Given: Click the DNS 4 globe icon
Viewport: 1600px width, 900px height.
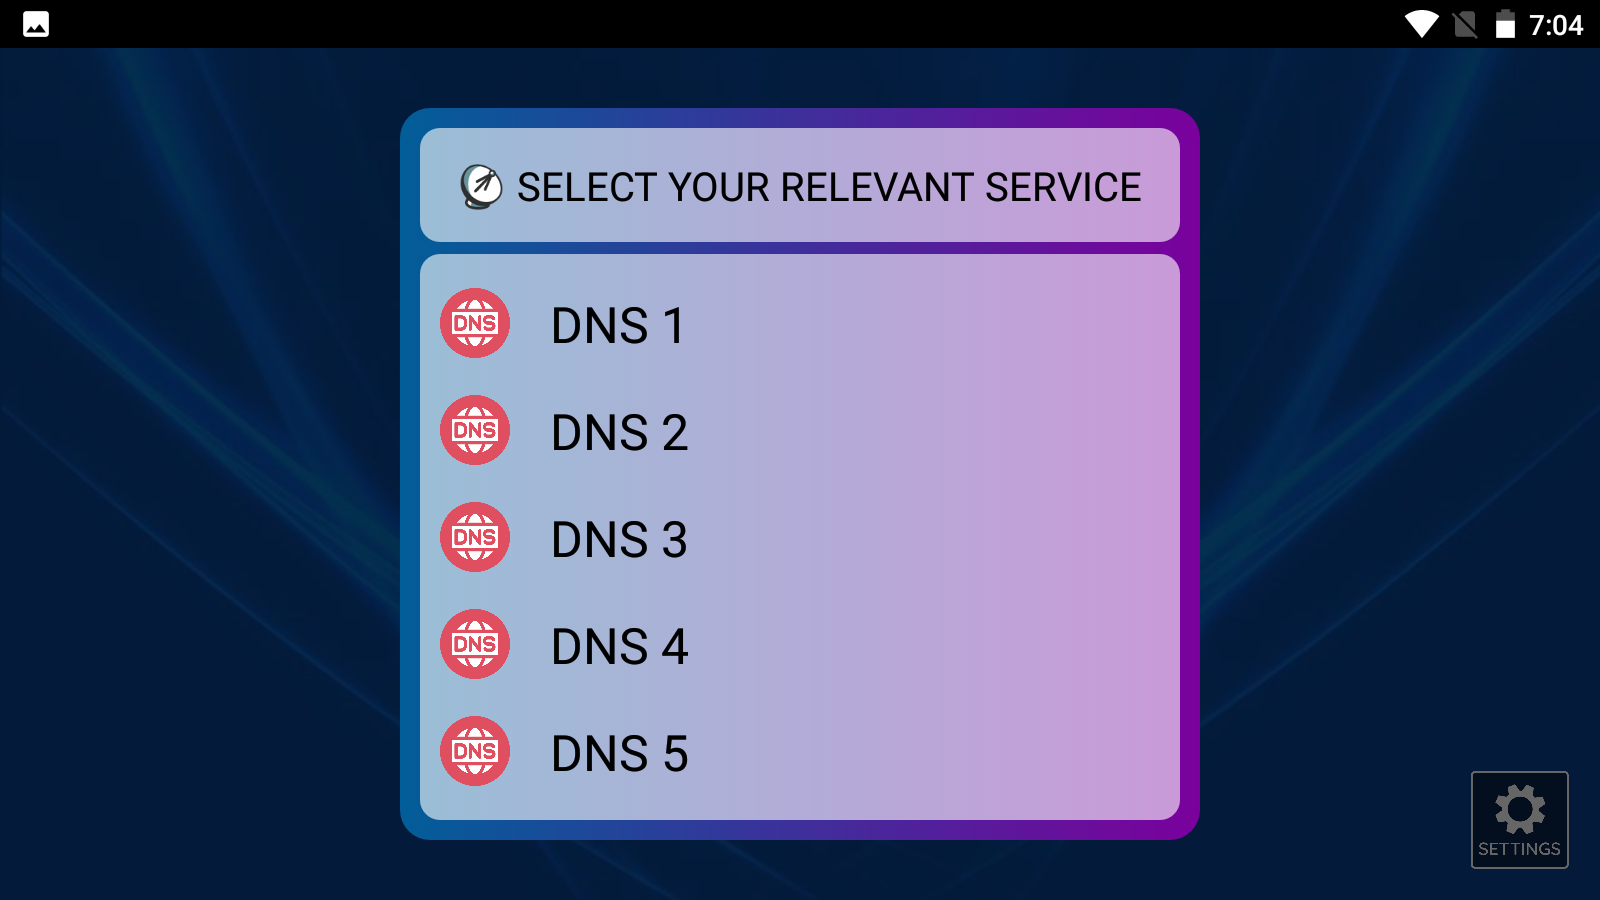Looking at the screenshot, I should [475, 644].
